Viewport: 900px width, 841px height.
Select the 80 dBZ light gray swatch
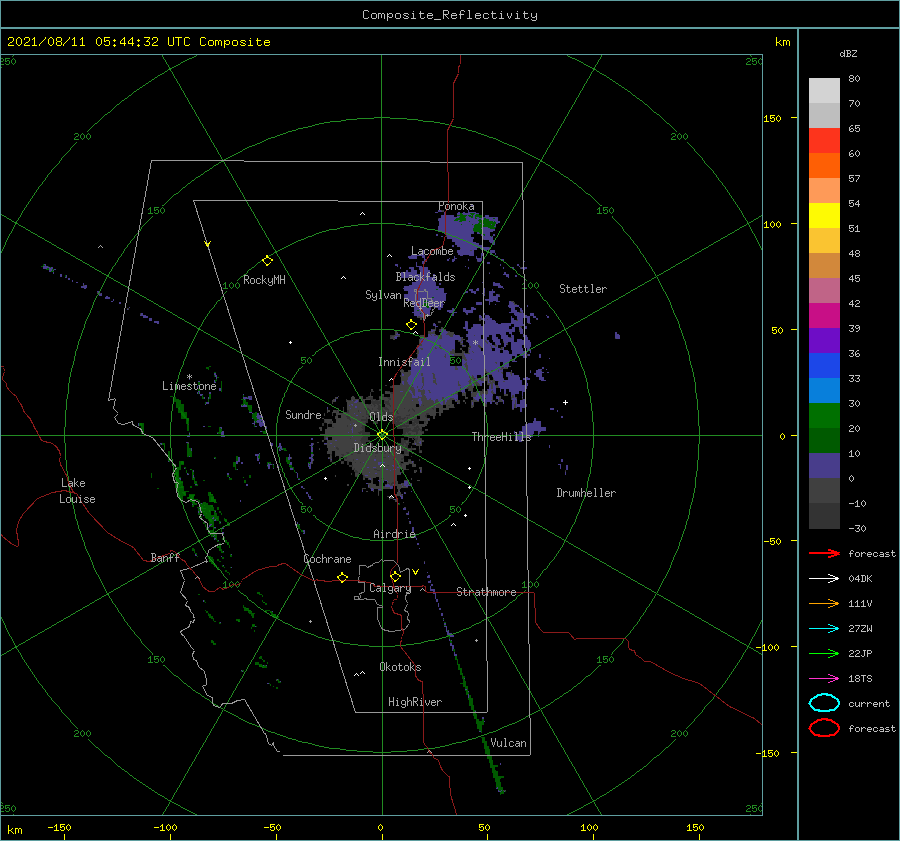824,90
